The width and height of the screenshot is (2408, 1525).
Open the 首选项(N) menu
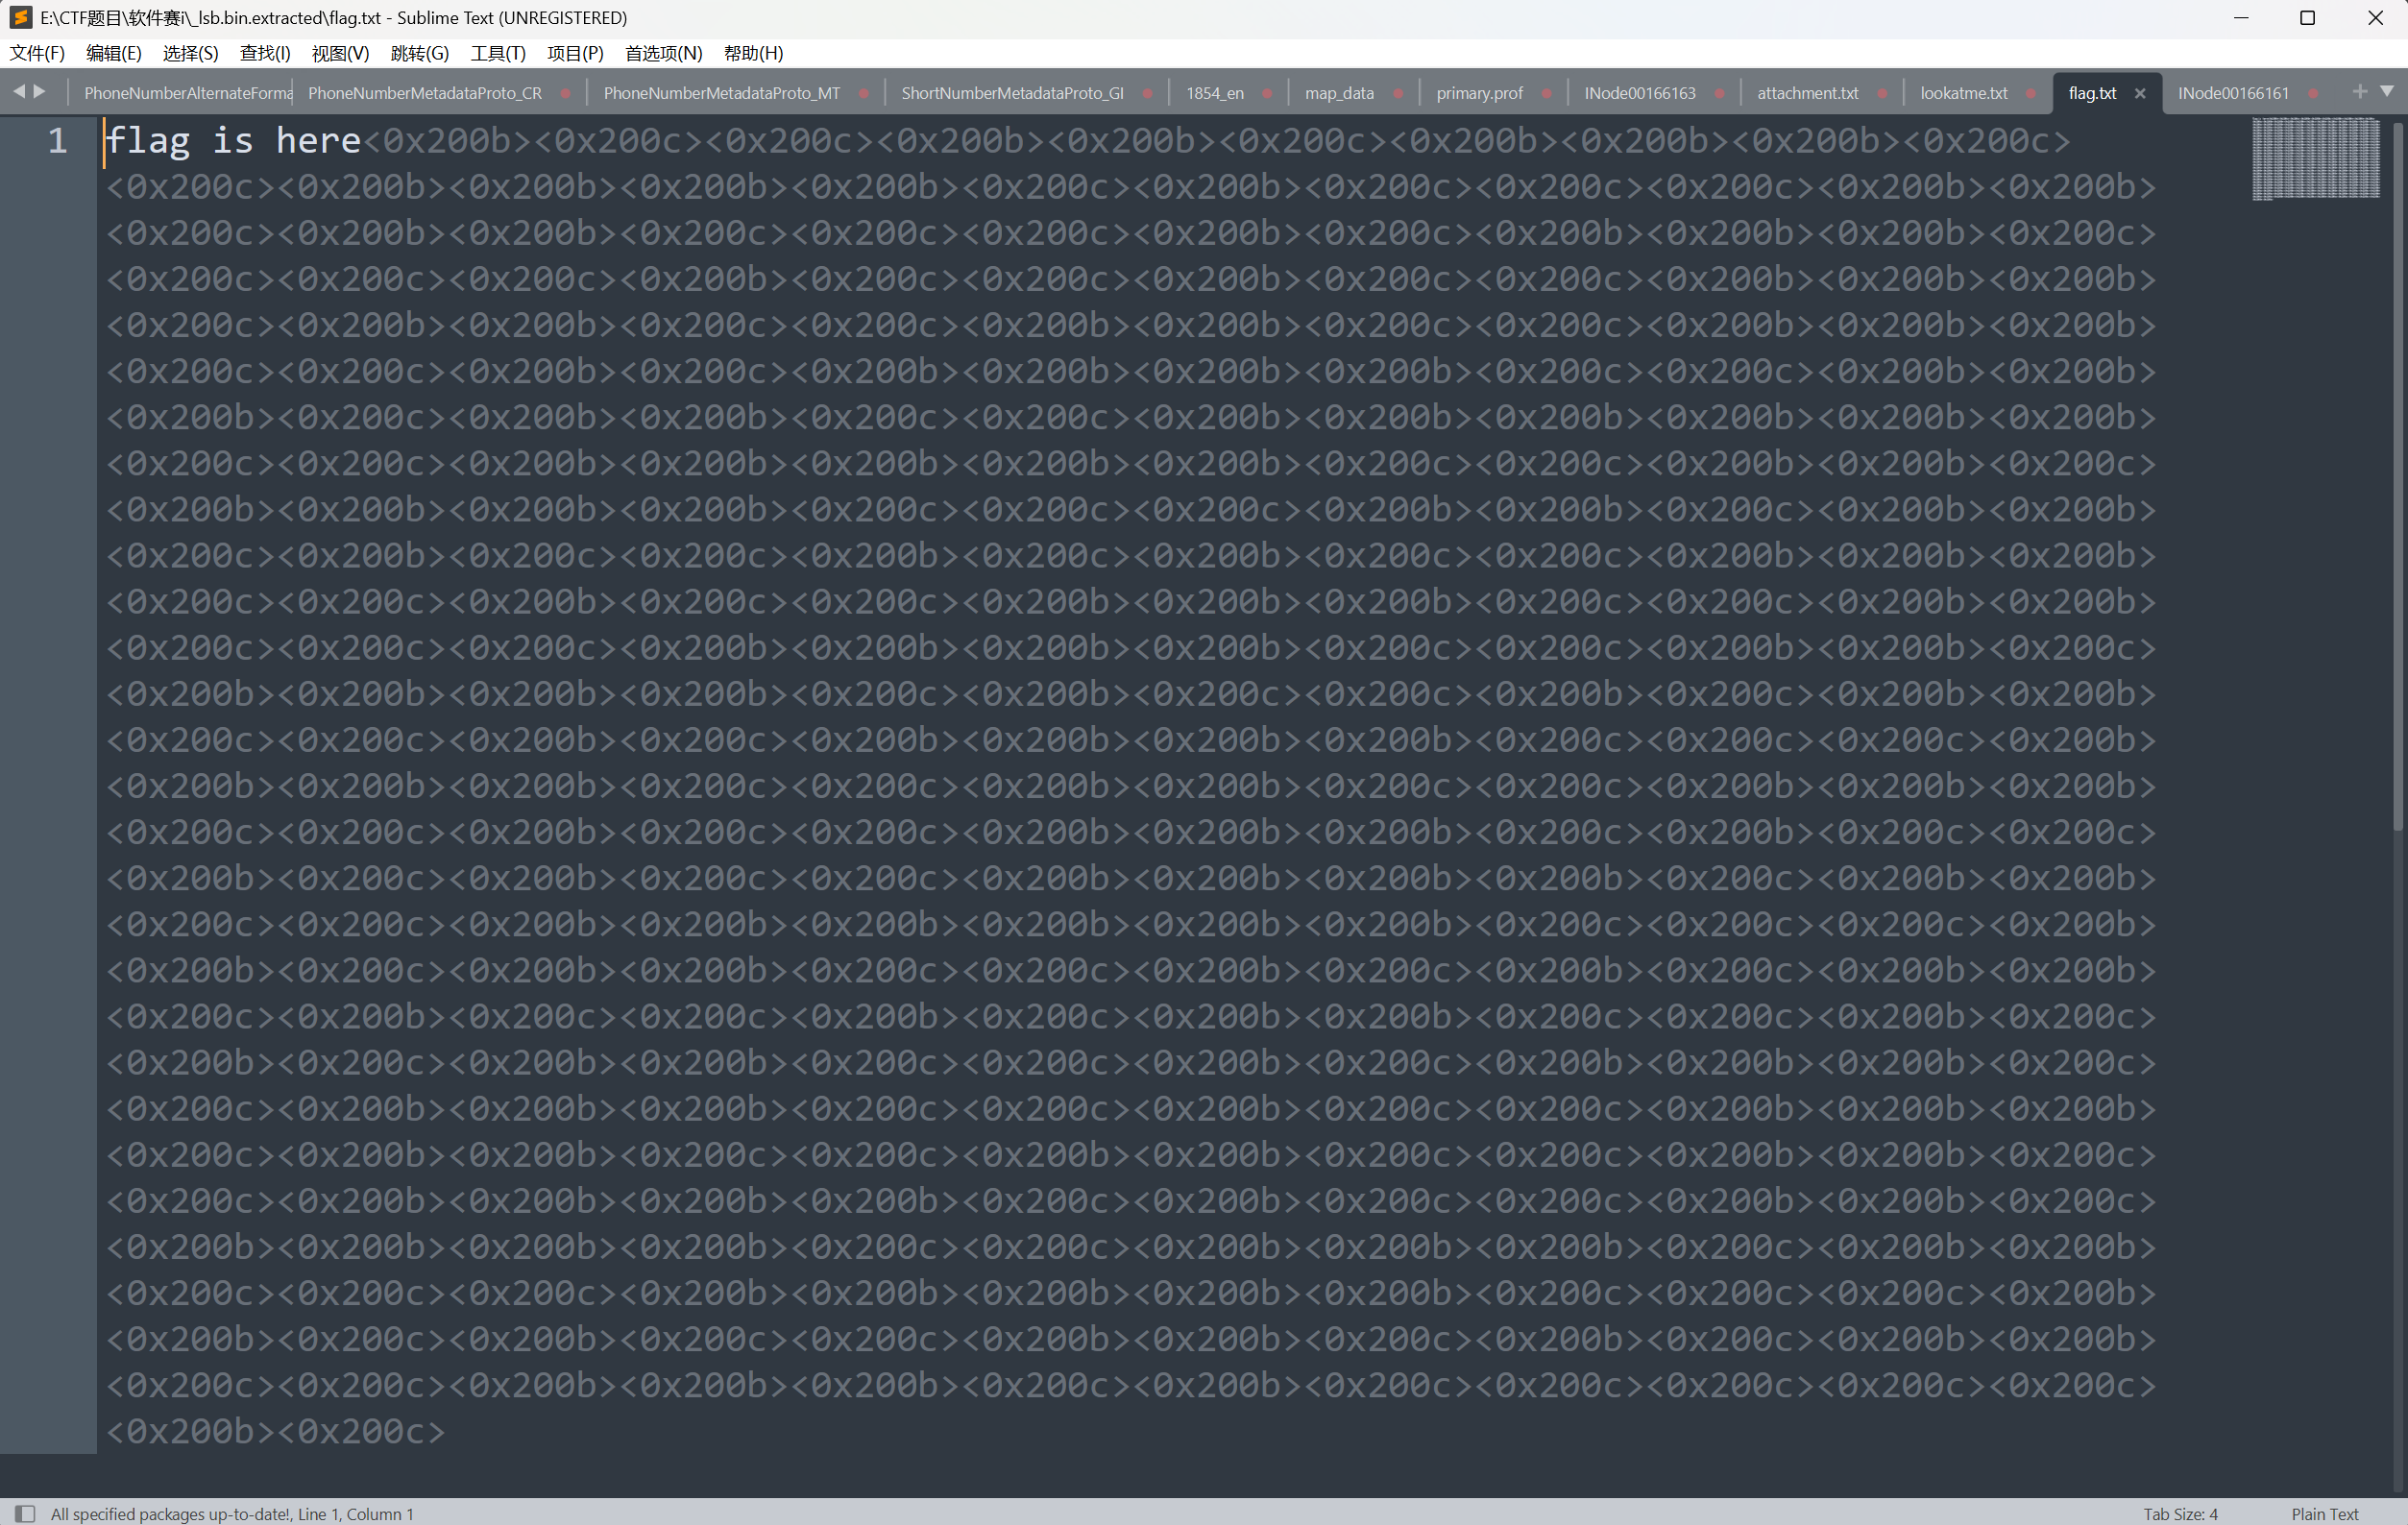click(x=663, y=53)
